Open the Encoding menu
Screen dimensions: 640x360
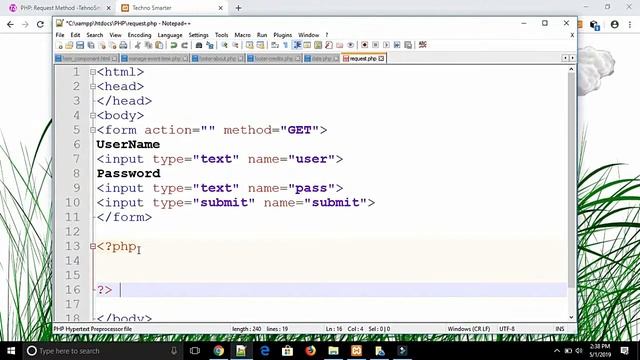pyautogui.click(x=139, y=35)
